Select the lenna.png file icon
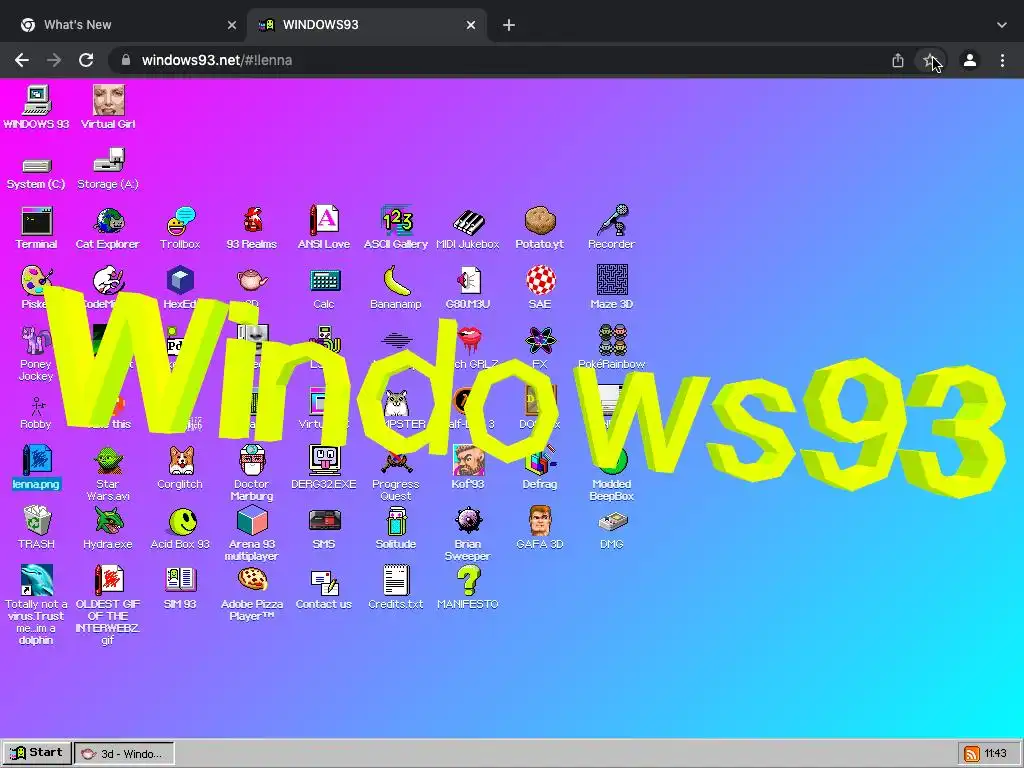 [x=37, y=468]
